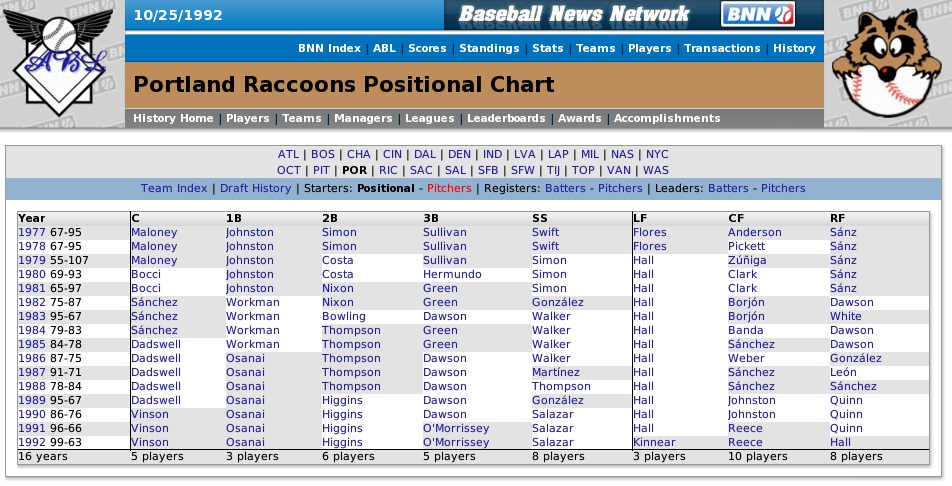This screenshot has width=952, height=486.
Task: Open Accomplishments in the gray bar
Action: [x=667, y=118]
